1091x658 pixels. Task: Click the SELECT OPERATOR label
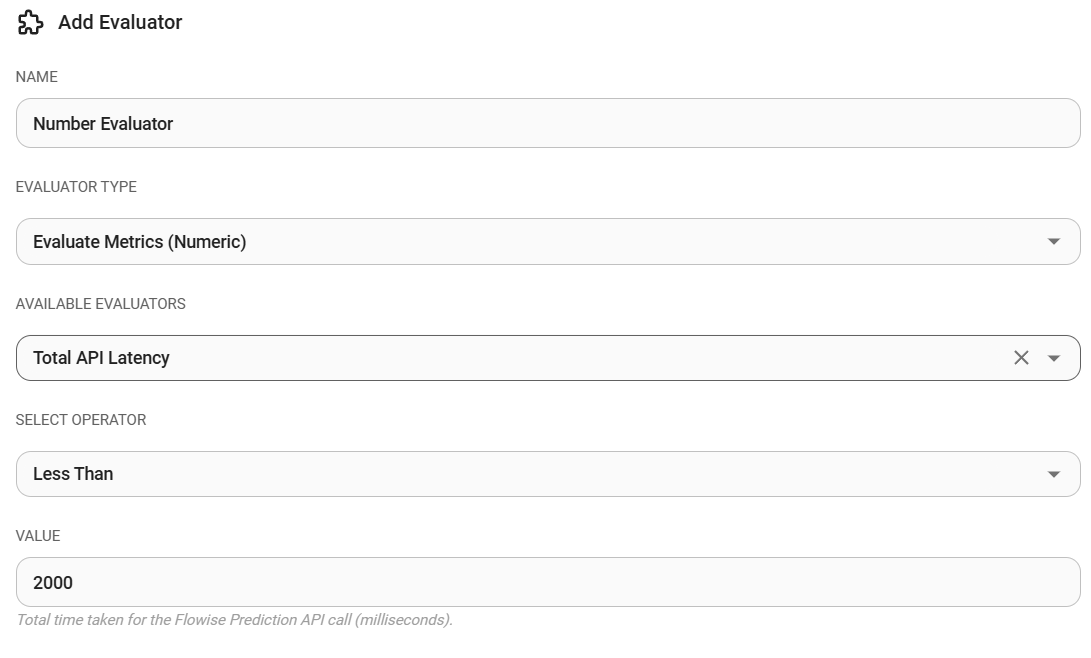(81, 420)
